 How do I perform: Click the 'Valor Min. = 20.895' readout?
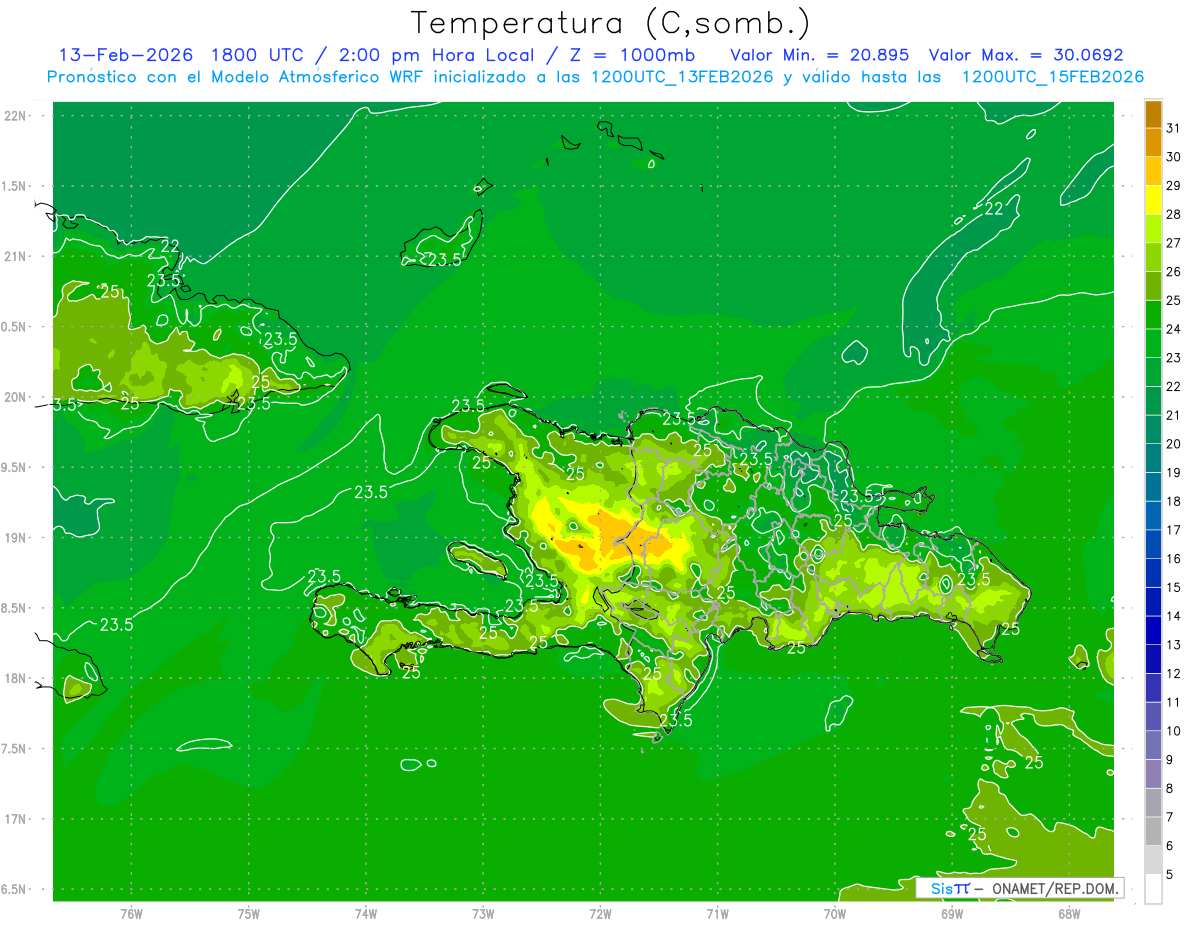pyautogui.click(x=820, y=55)
